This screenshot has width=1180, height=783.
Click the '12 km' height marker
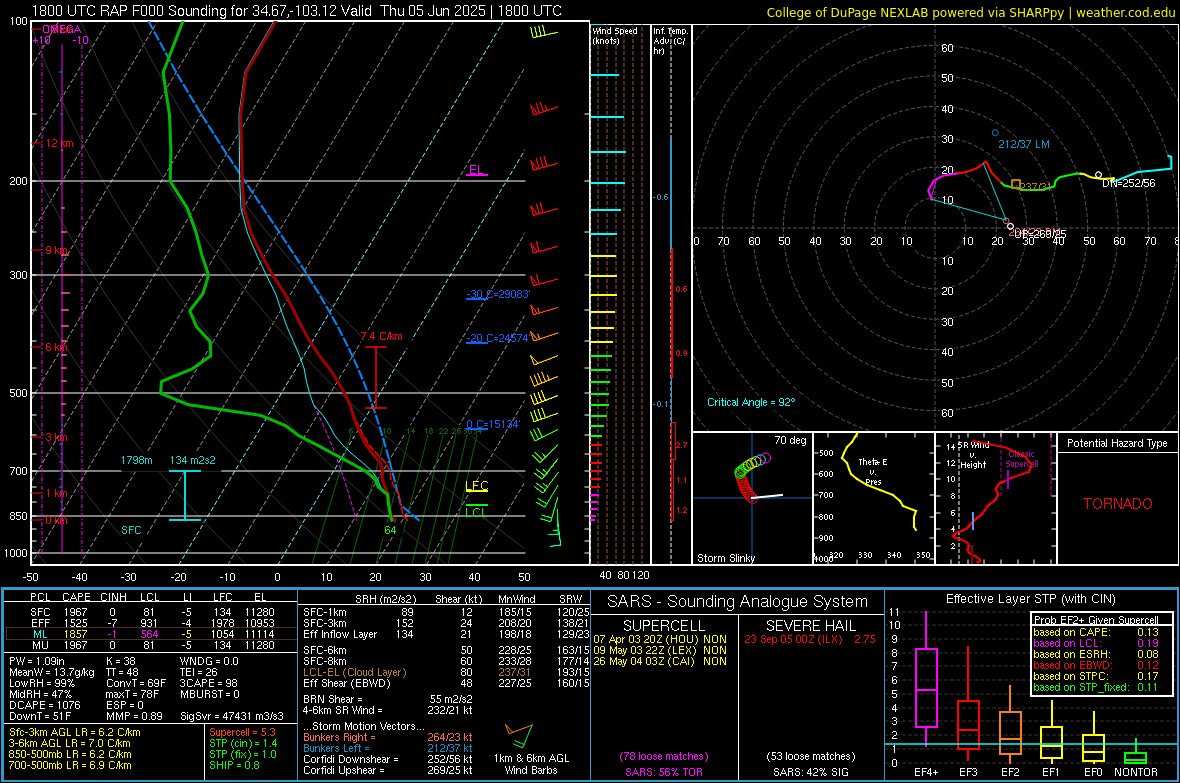59,143
